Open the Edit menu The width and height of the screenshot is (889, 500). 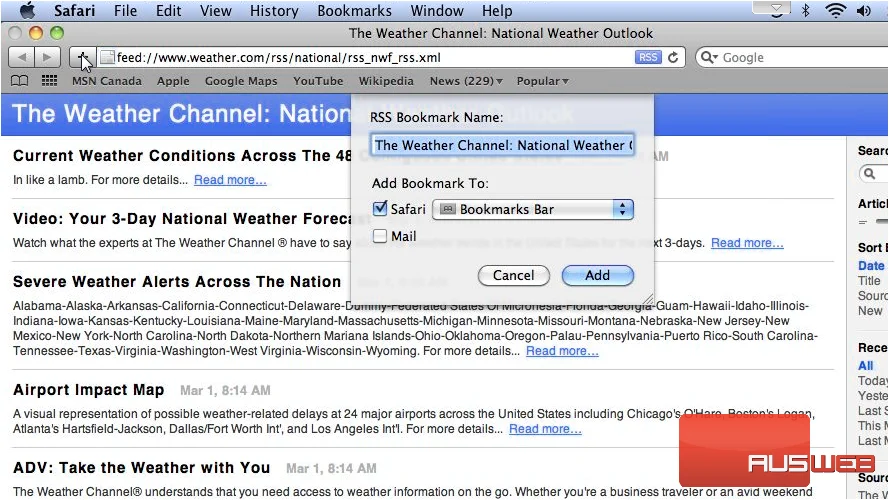pos(168,10)
